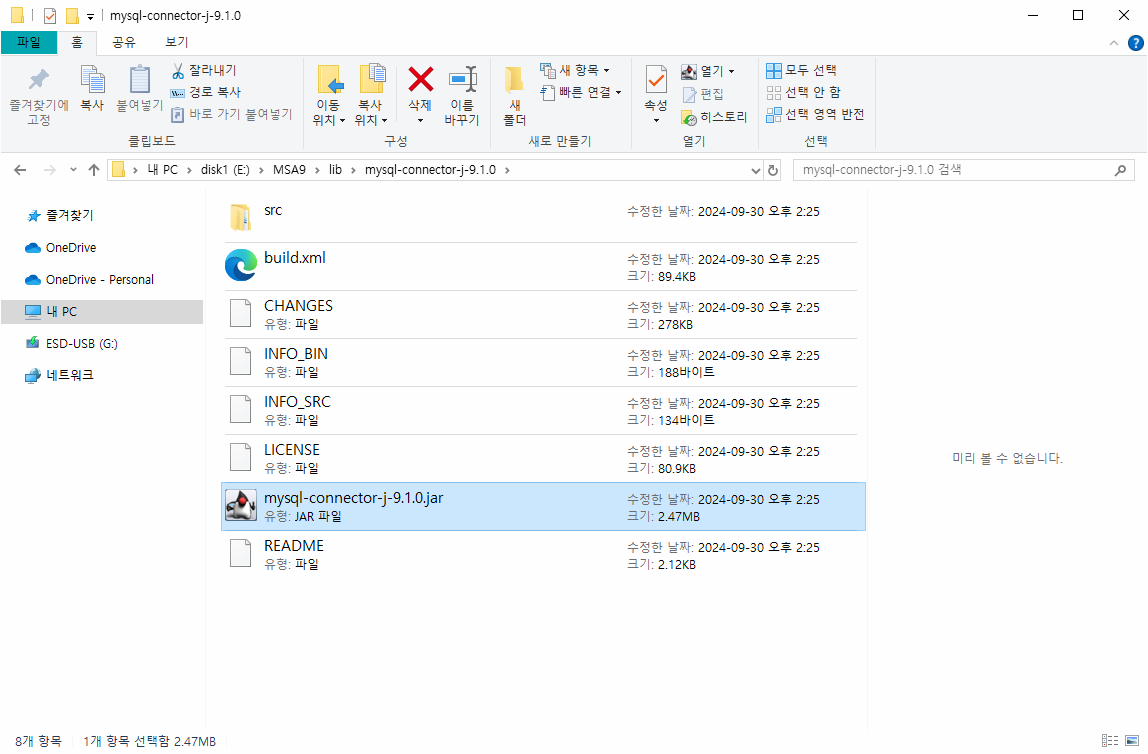
Task: Click disk1 (E:) in the address bar
Action: tap(226, 170)
